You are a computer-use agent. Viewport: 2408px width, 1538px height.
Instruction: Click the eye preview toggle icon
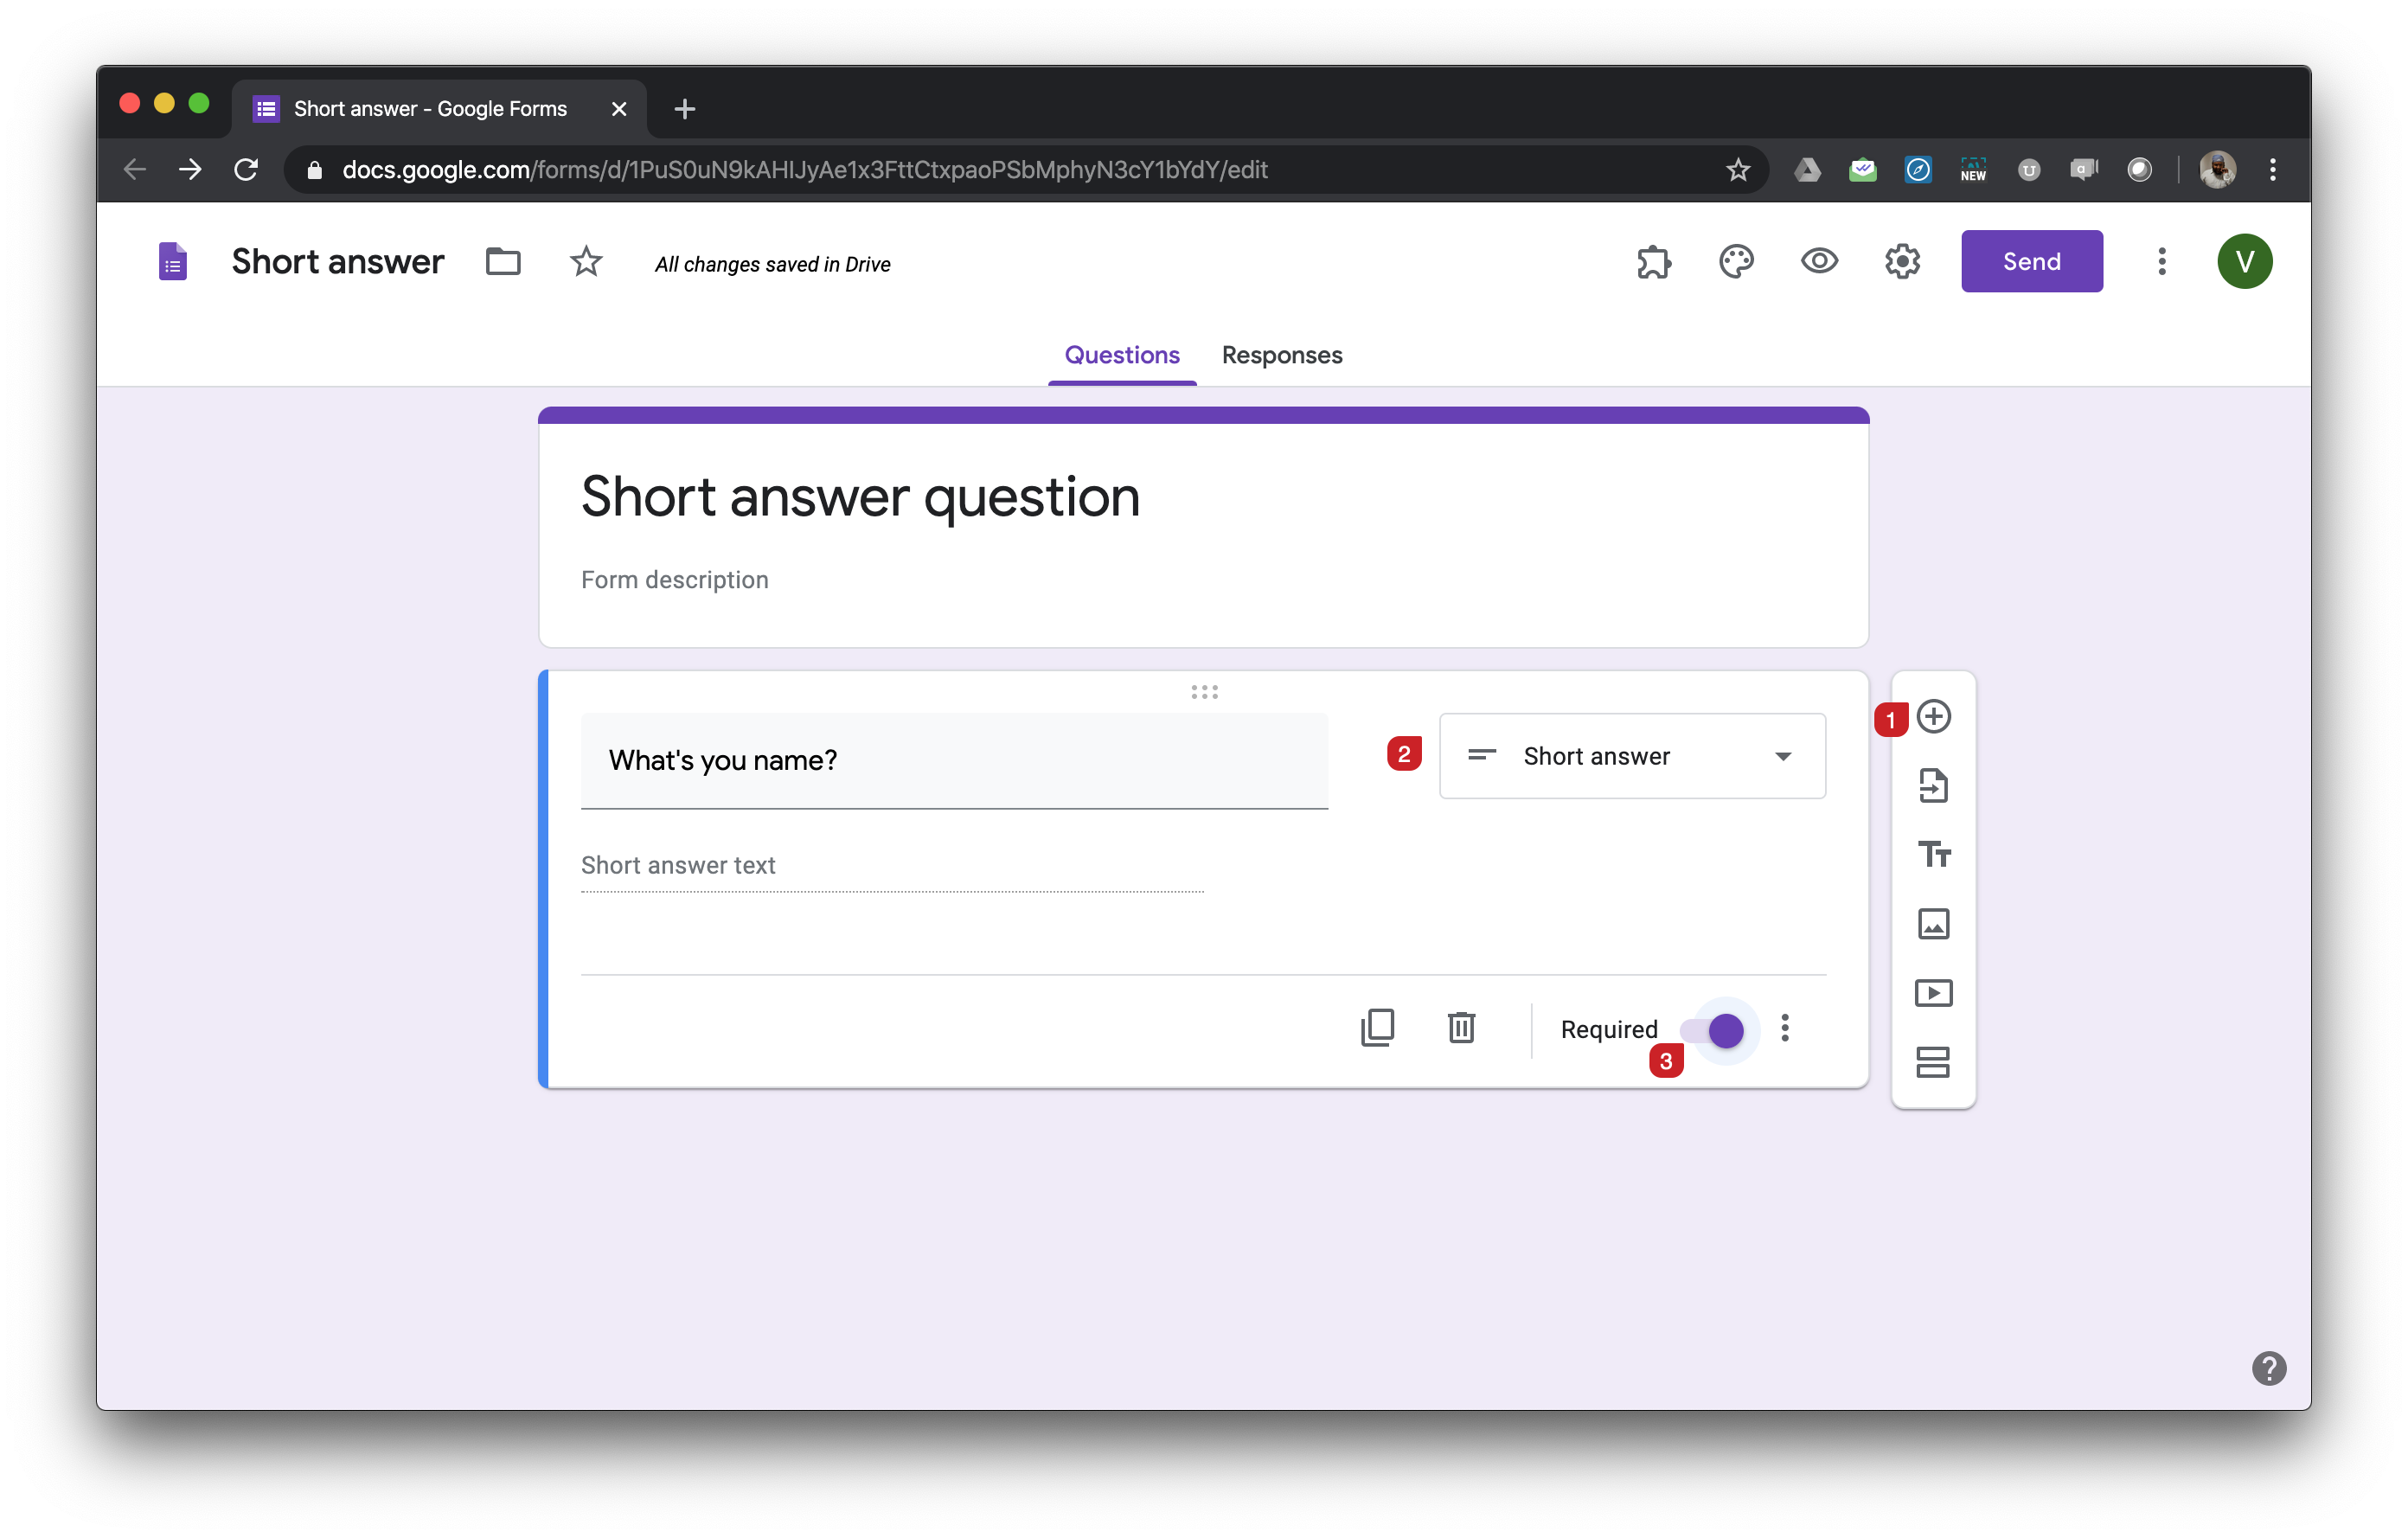[1818, 261]
